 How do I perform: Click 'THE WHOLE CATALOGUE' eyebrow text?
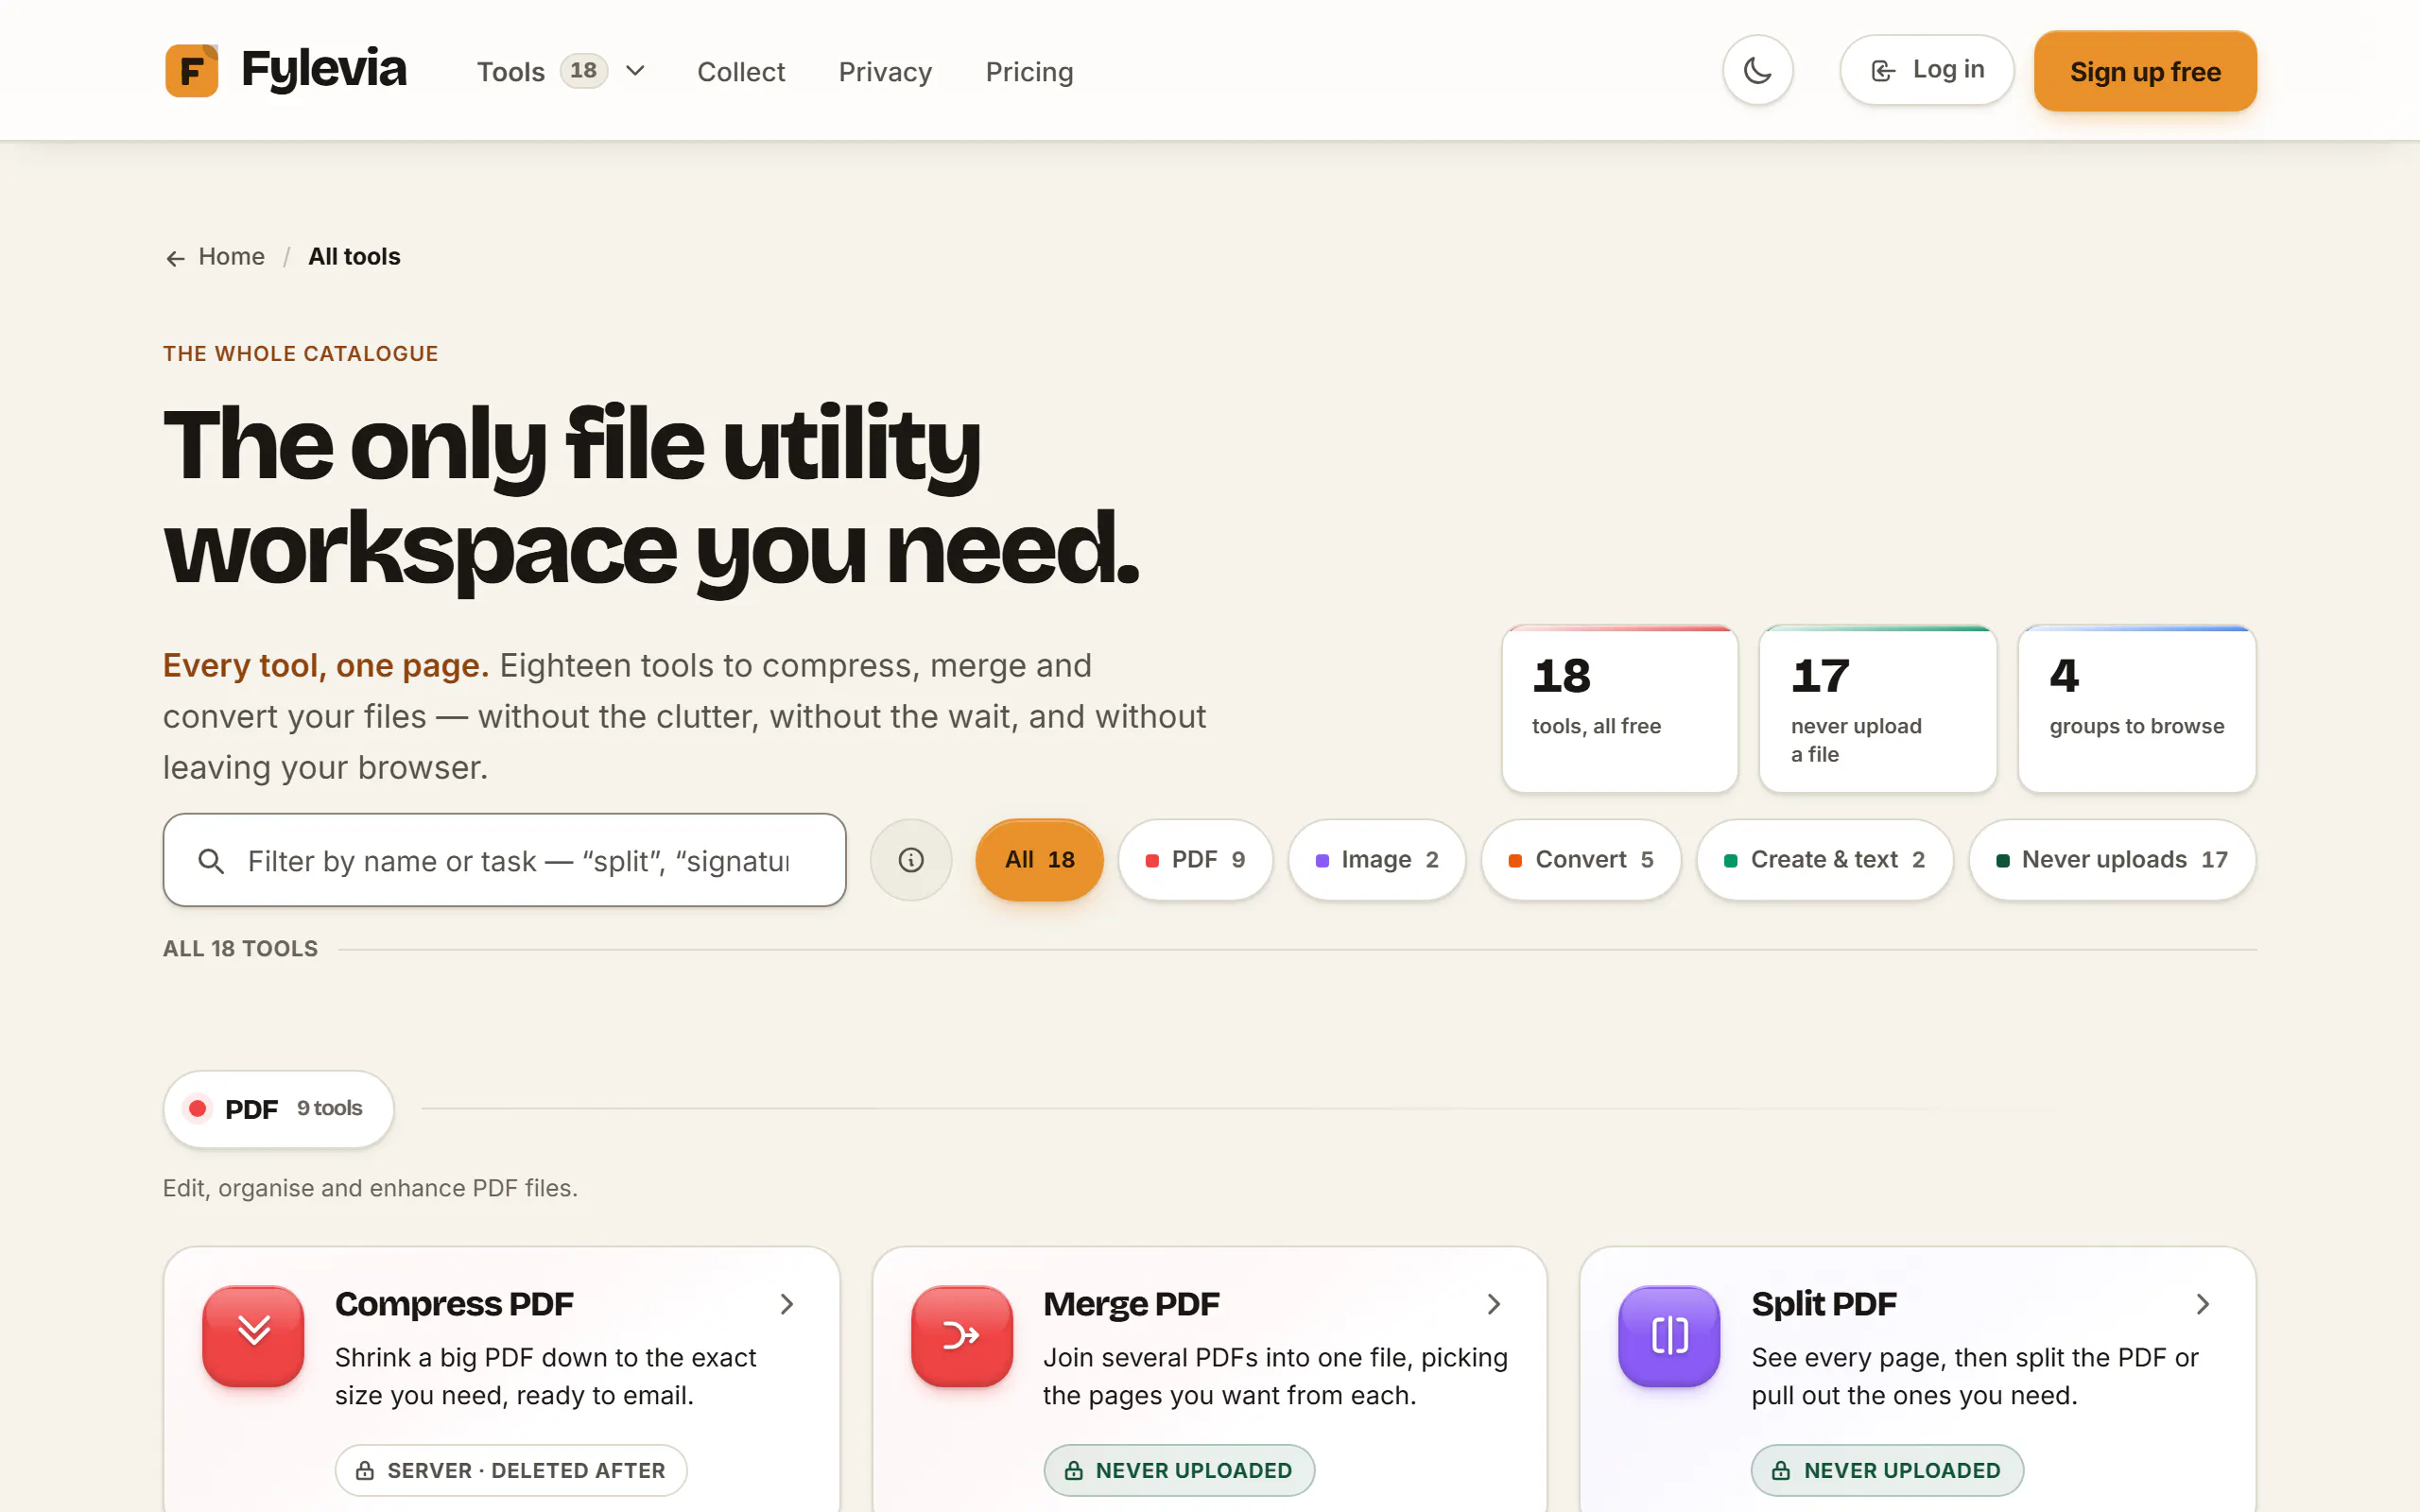(300, 354)
